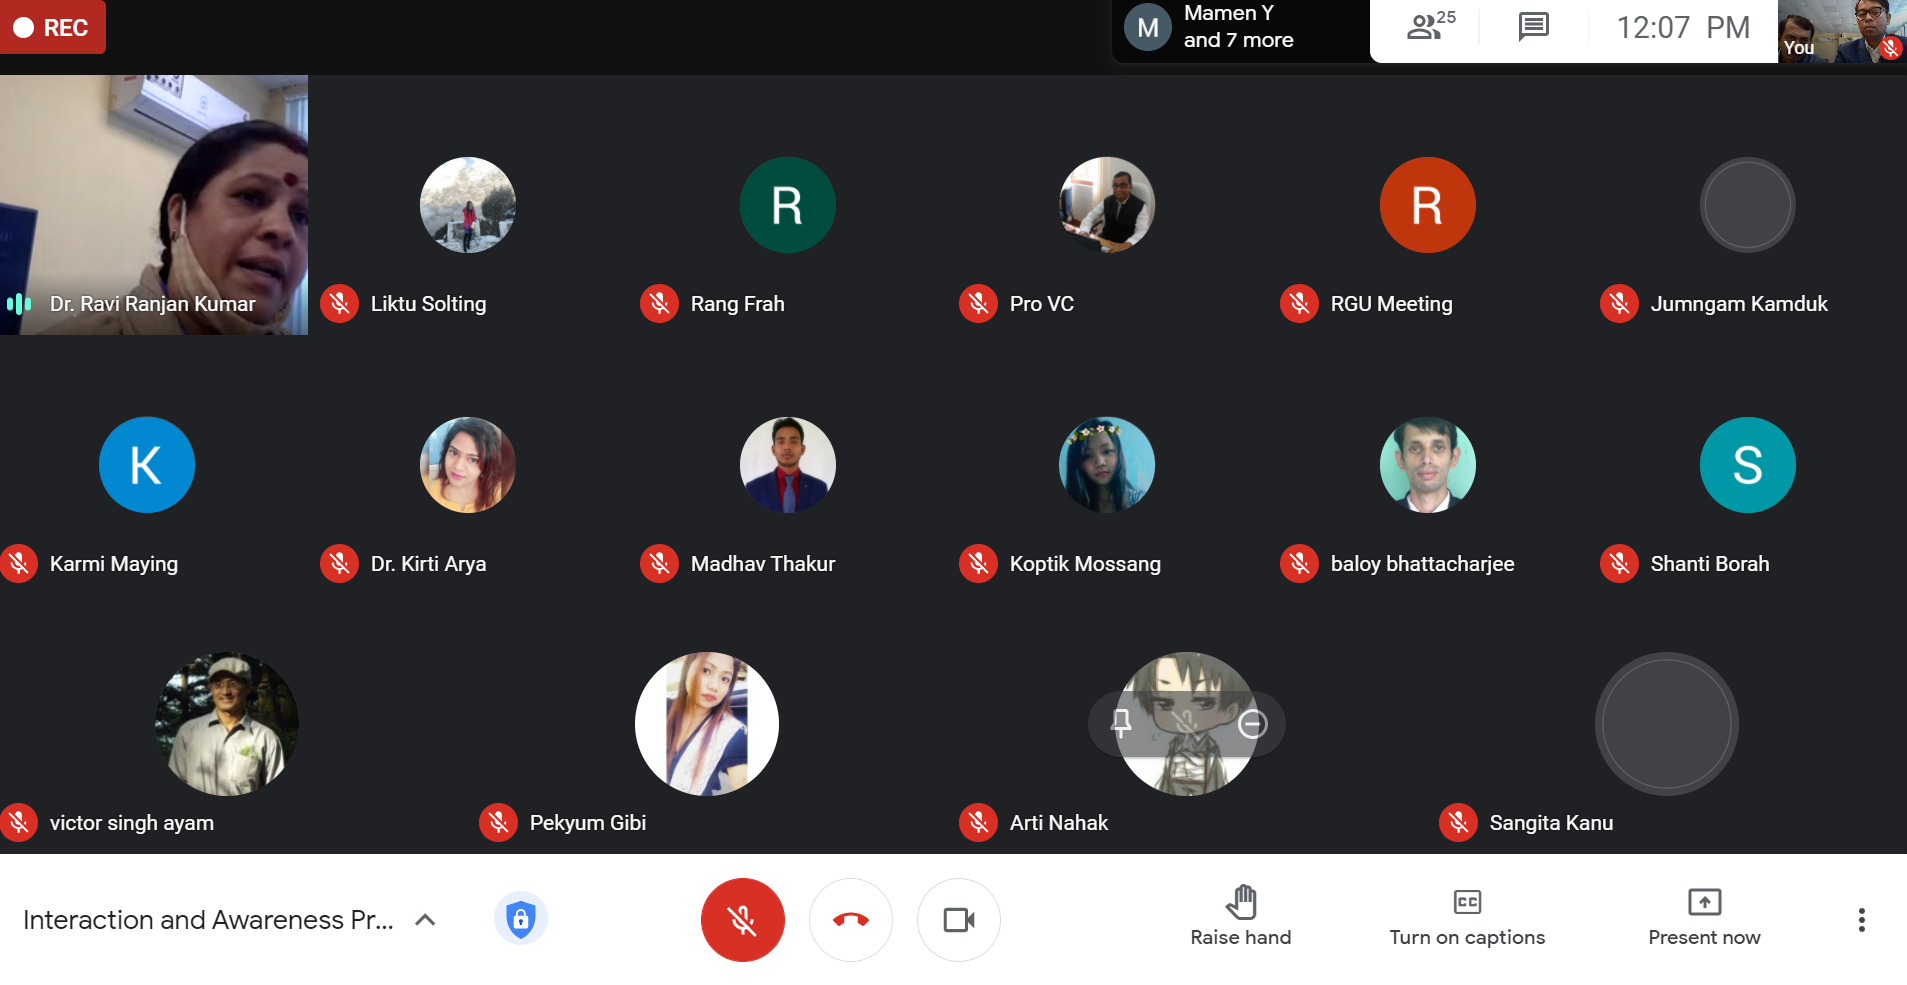The width and height of the screenshot is (1907, 985).
Task: Open the 'Mamen Y and 7 more' notification
Action: pos(1238,28)
